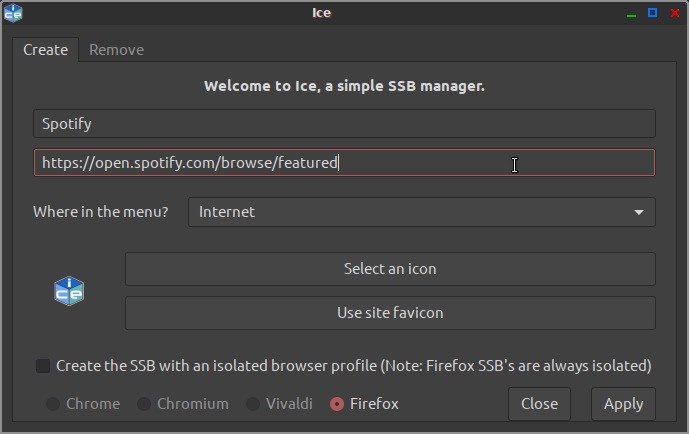The height and width of the screenshot is (434, 689).
Task: Click the dropdown arrow next to Internet
Action: 638,212
